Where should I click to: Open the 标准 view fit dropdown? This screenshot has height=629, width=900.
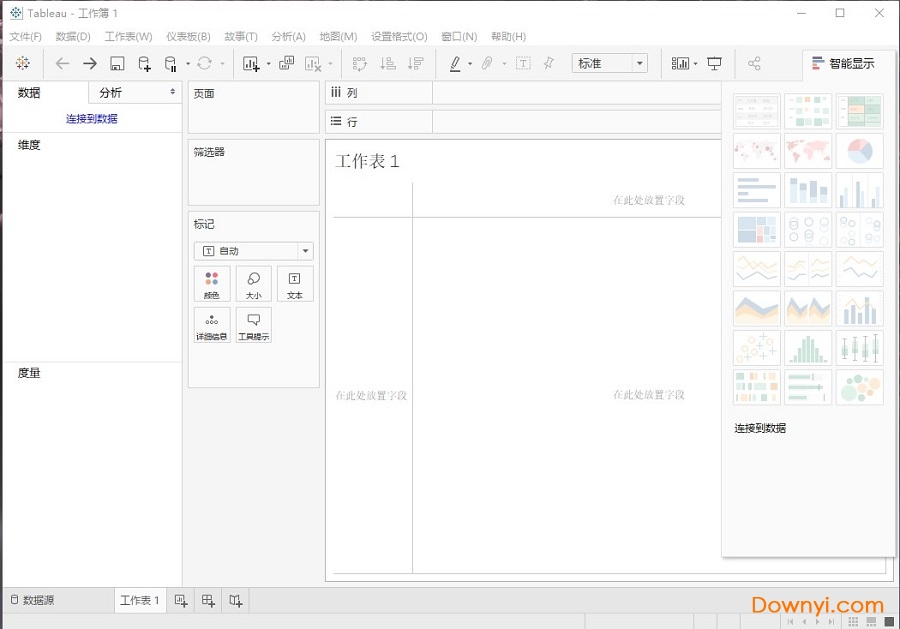638,62
